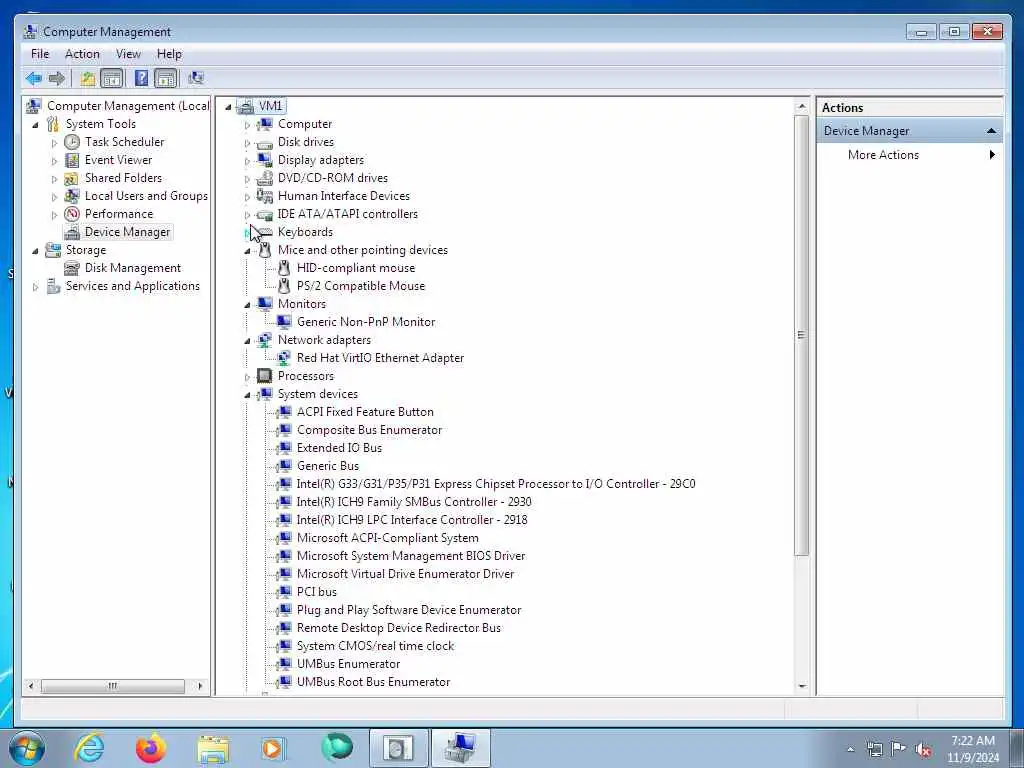Viewport: 1024px width, 768px height.
Task: Select the Shared Folders icon
Action: pos(72,178)
